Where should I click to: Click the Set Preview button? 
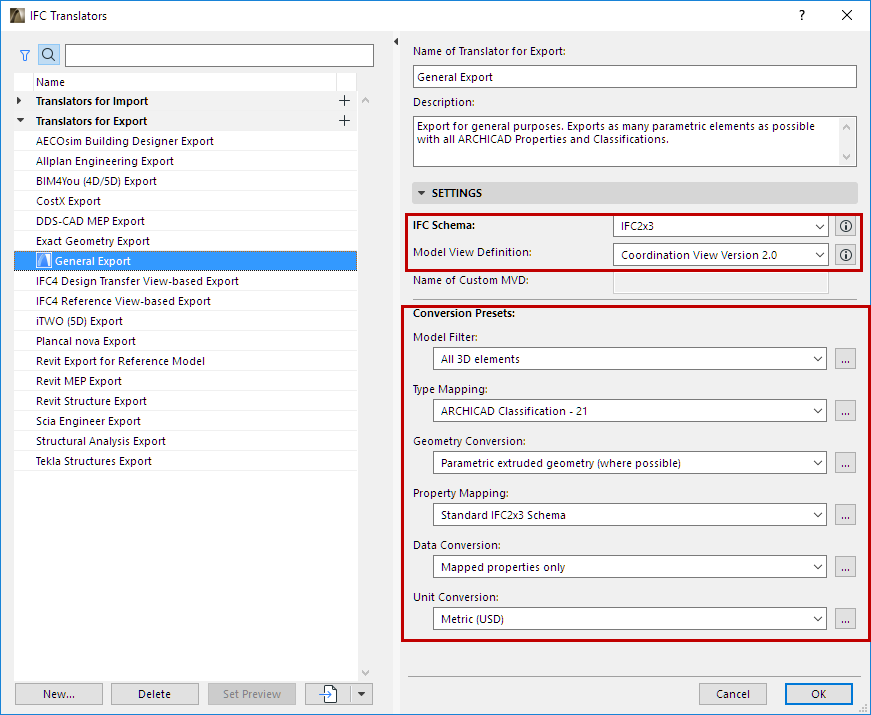252,694
